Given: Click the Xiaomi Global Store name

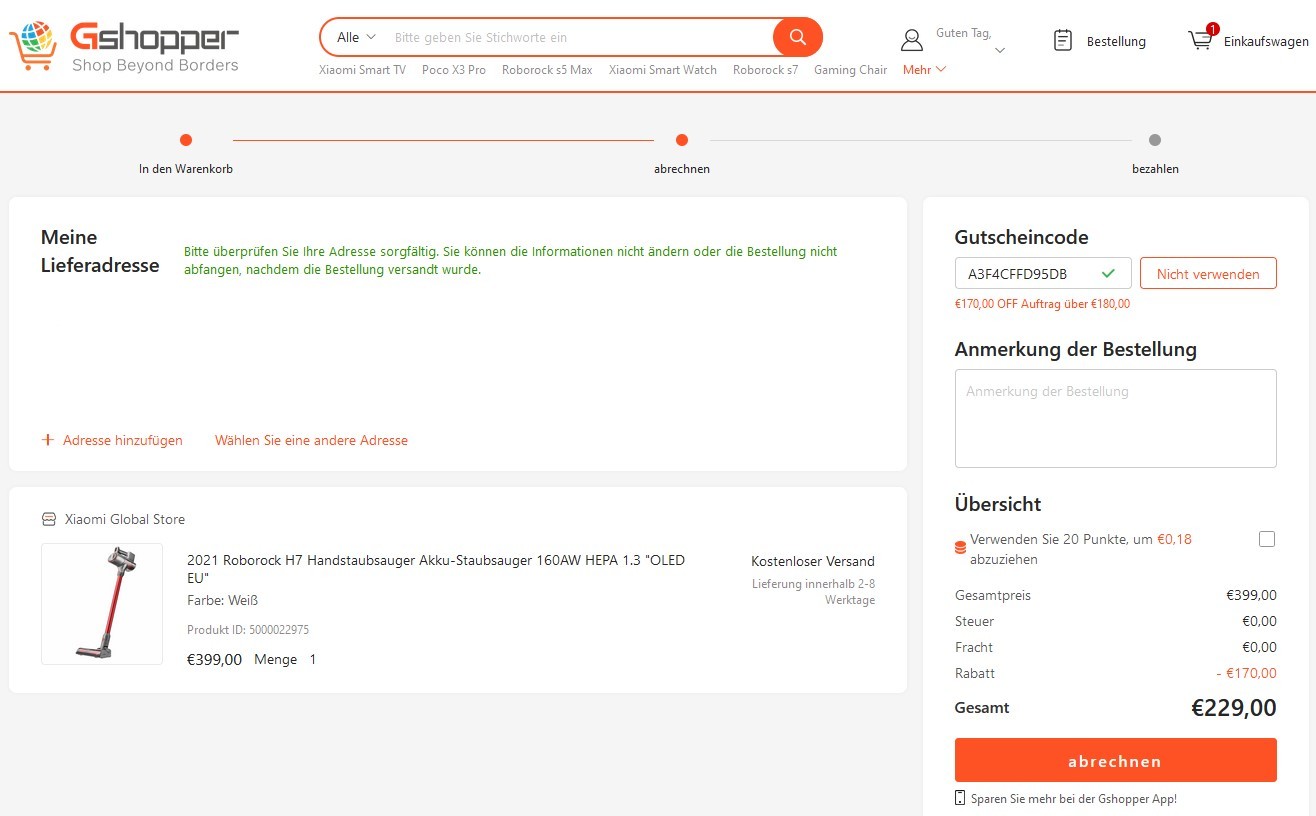Looking at the screenshot, I should click(x=125, y=519).
